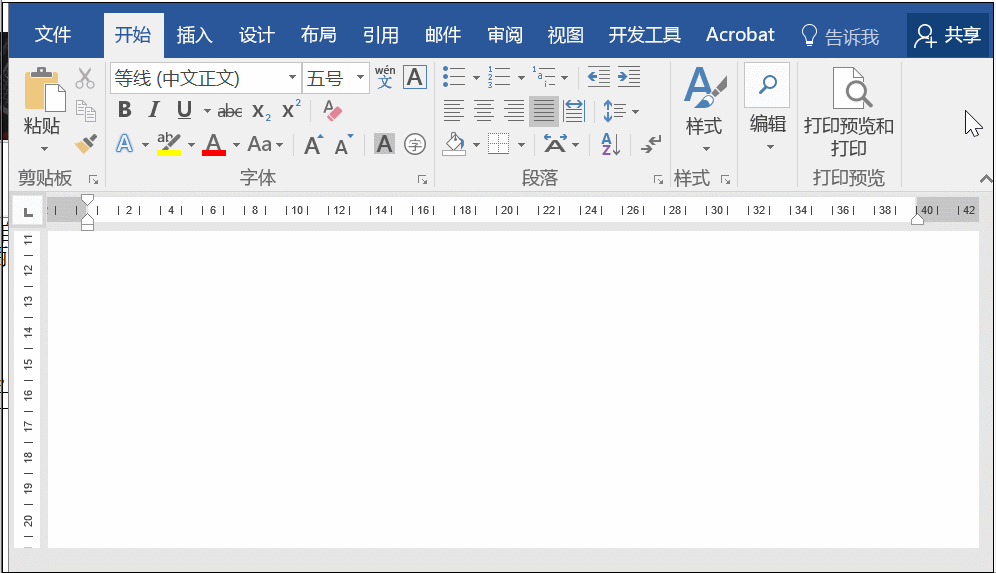Center align text
Image resolution: width=996 pixels, height=573 pixels.
484,111
